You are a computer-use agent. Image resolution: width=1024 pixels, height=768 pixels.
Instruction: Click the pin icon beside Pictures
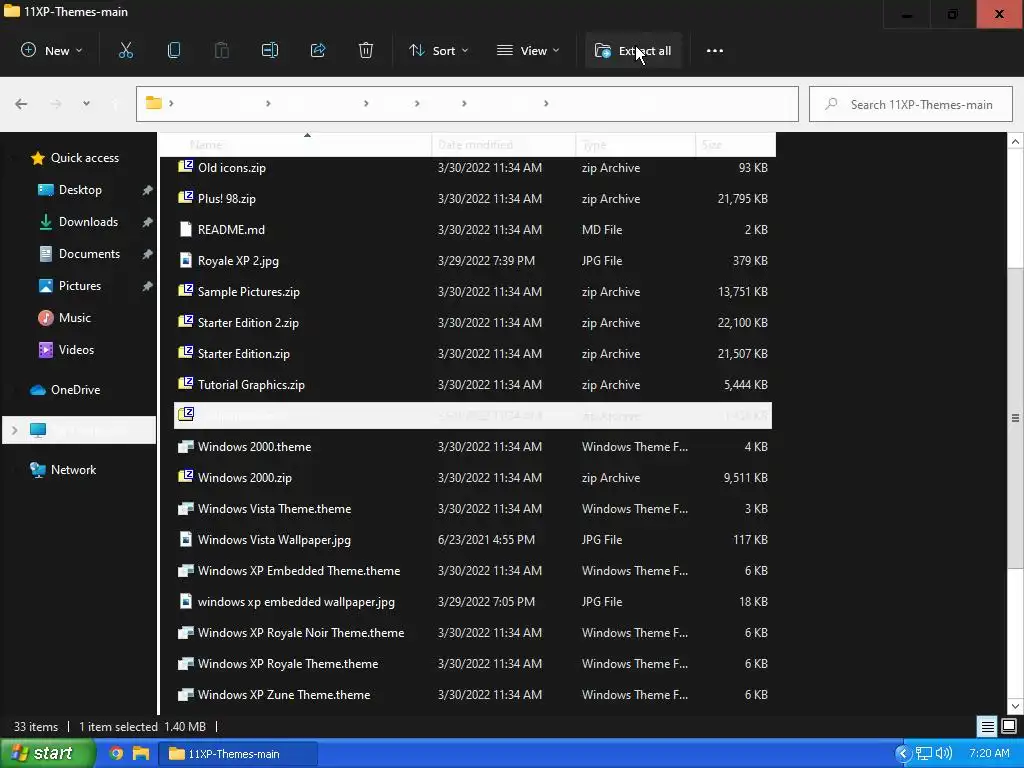147,286
